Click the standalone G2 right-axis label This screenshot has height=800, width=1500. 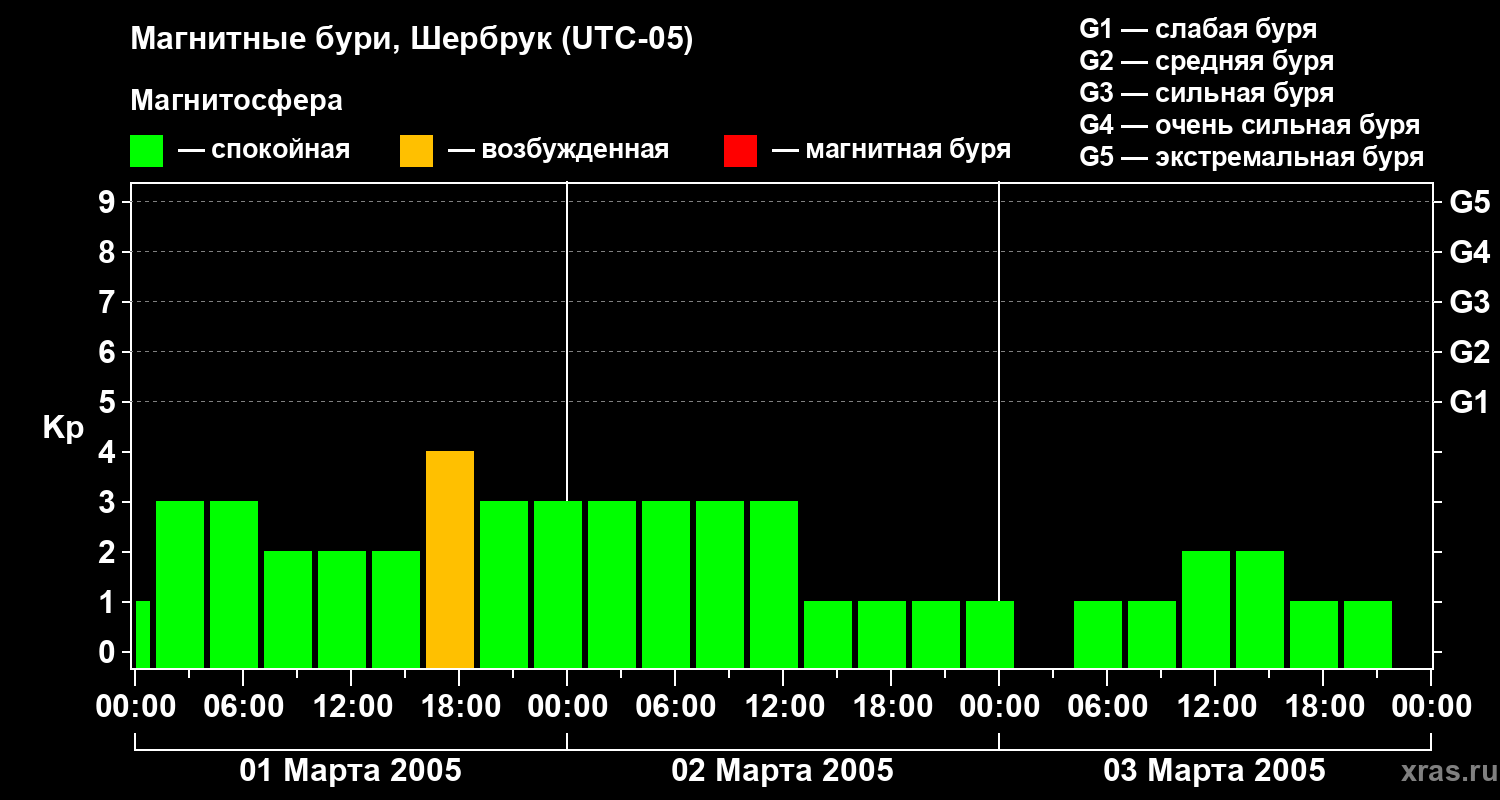(1469, 352)
